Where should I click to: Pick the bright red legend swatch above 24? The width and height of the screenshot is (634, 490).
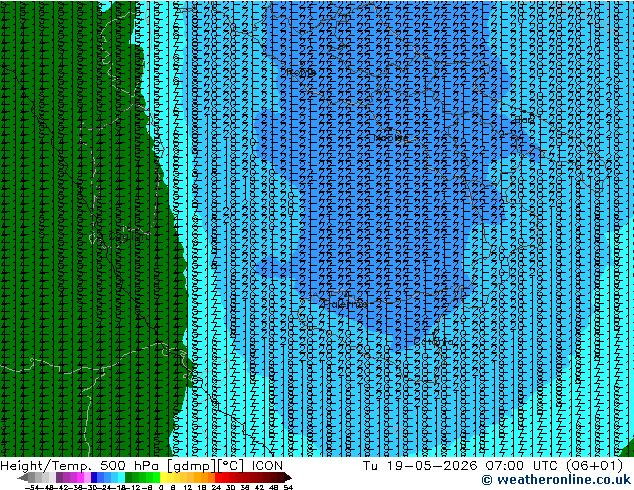click(218, 477)
